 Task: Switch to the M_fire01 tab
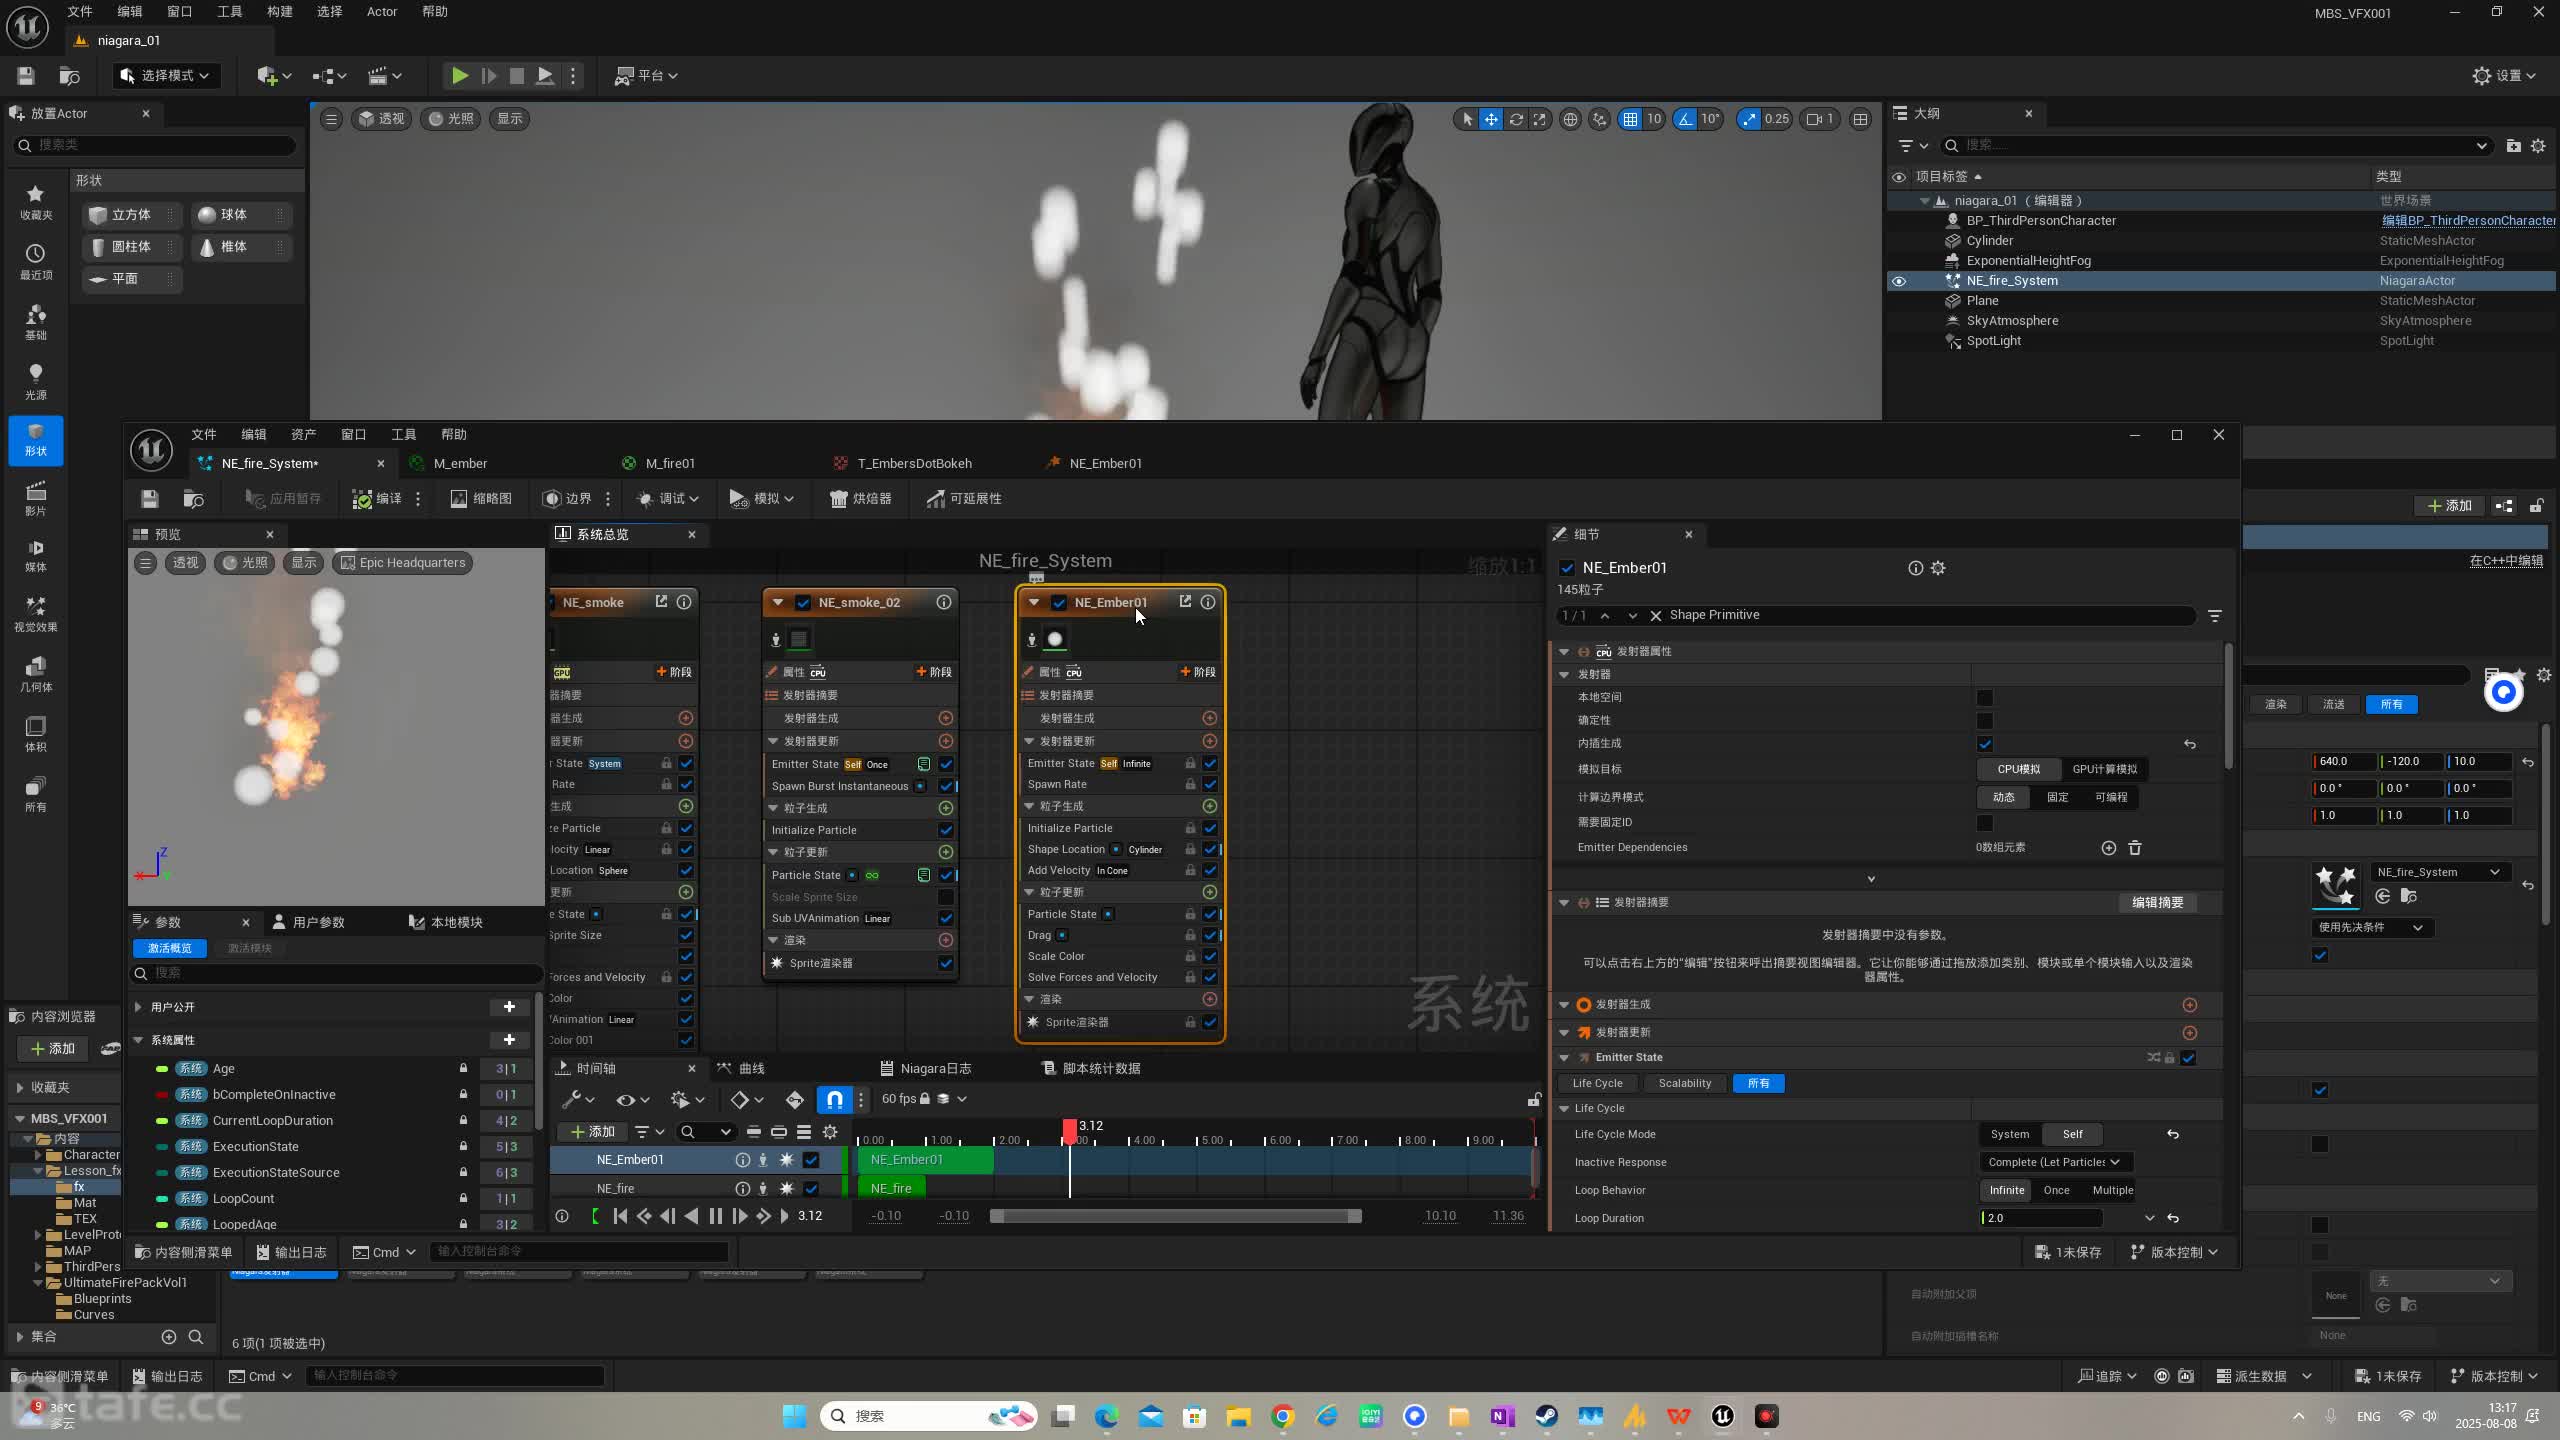coord(669,464)
